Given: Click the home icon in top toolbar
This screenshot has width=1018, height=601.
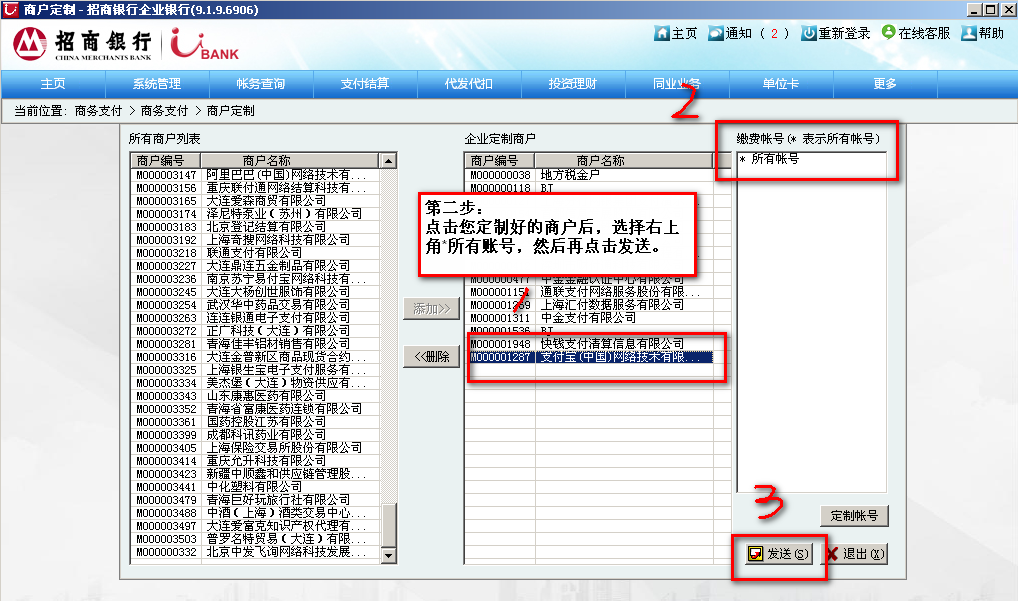Looking at the screenshot, I should click(661, 33).
